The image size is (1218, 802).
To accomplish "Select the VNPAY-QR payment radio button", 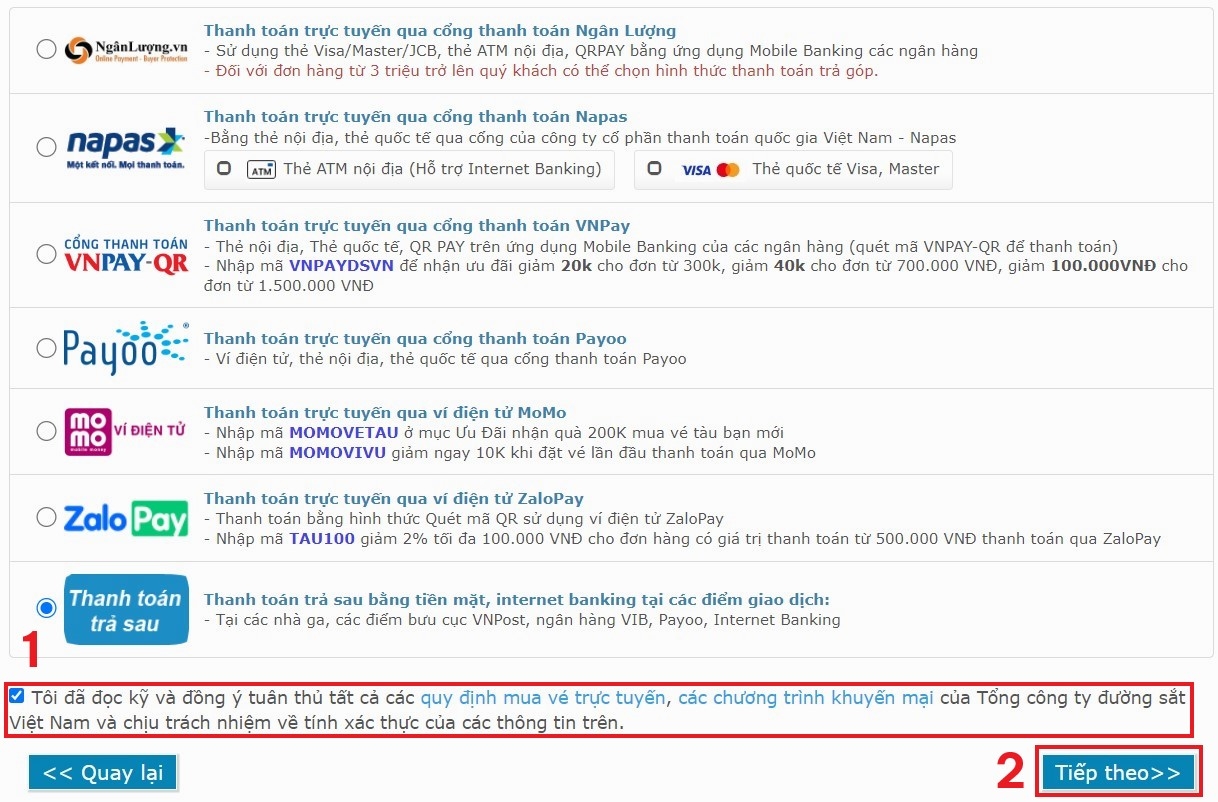I will pyautogui.click(x=46, y=254).
